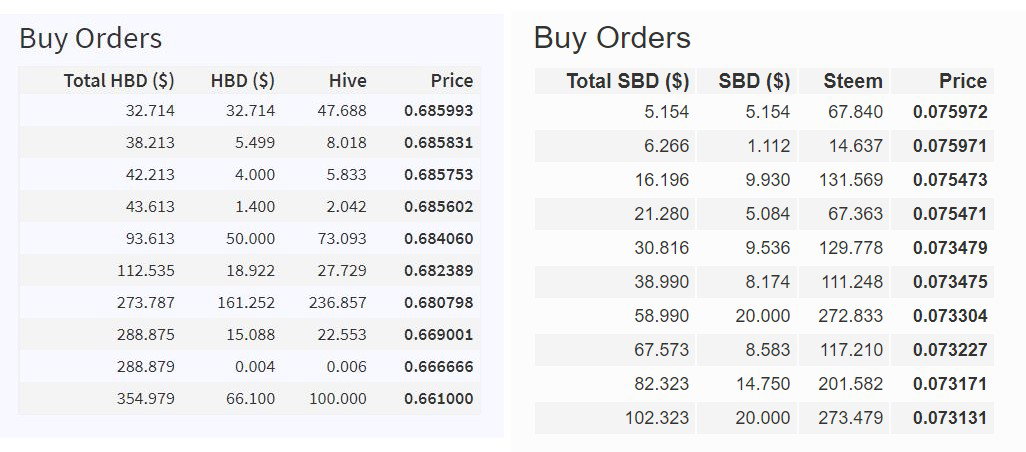Click the Steem order priced 0.075972
The height and width of the screenshot is (452, 1026).
(764, 112)
